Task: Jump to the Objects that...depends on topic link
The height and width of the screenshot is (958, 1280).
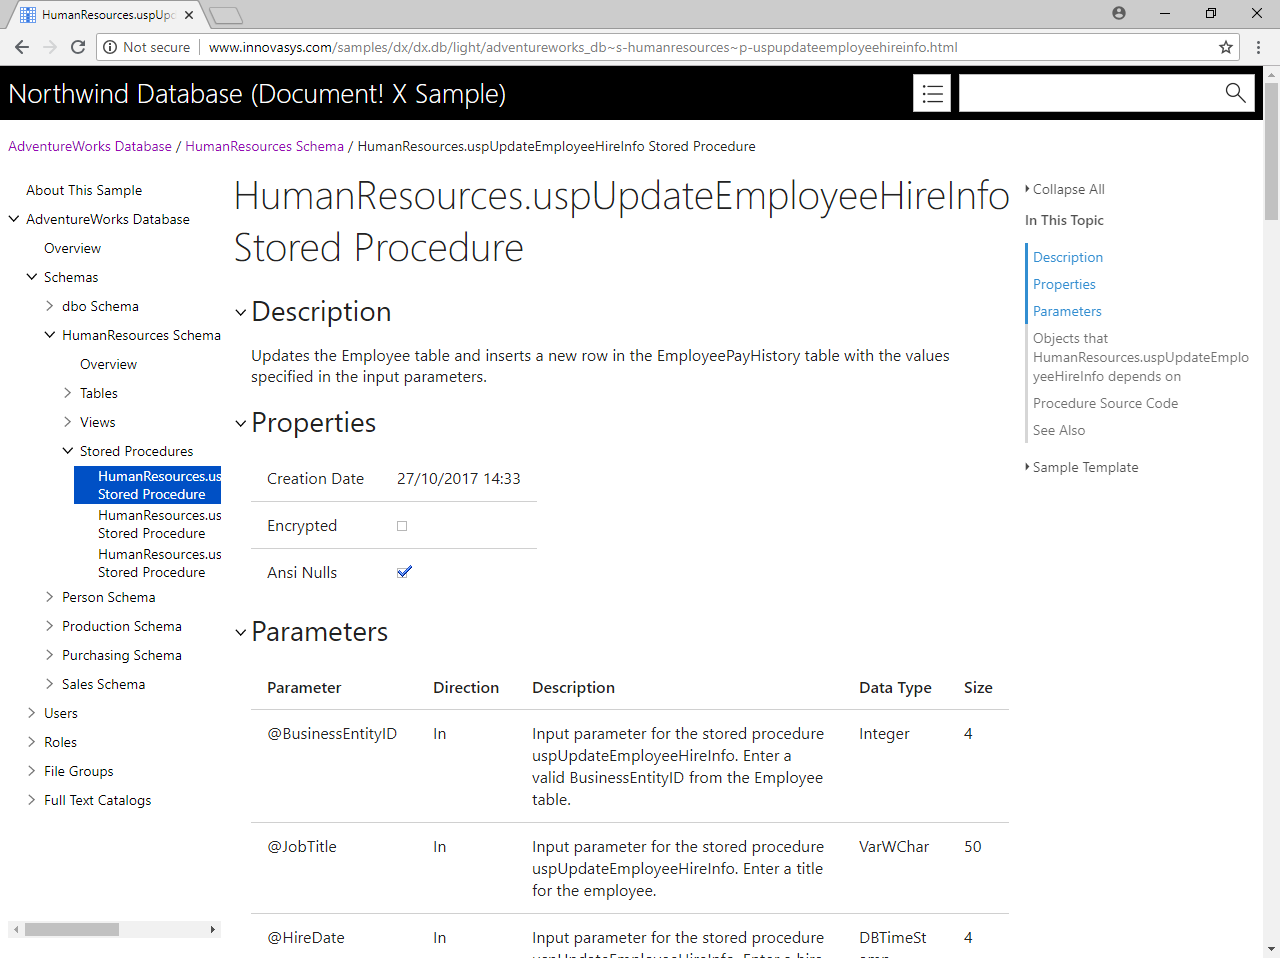Action: pyautogui.click(x=1141, y=357)
